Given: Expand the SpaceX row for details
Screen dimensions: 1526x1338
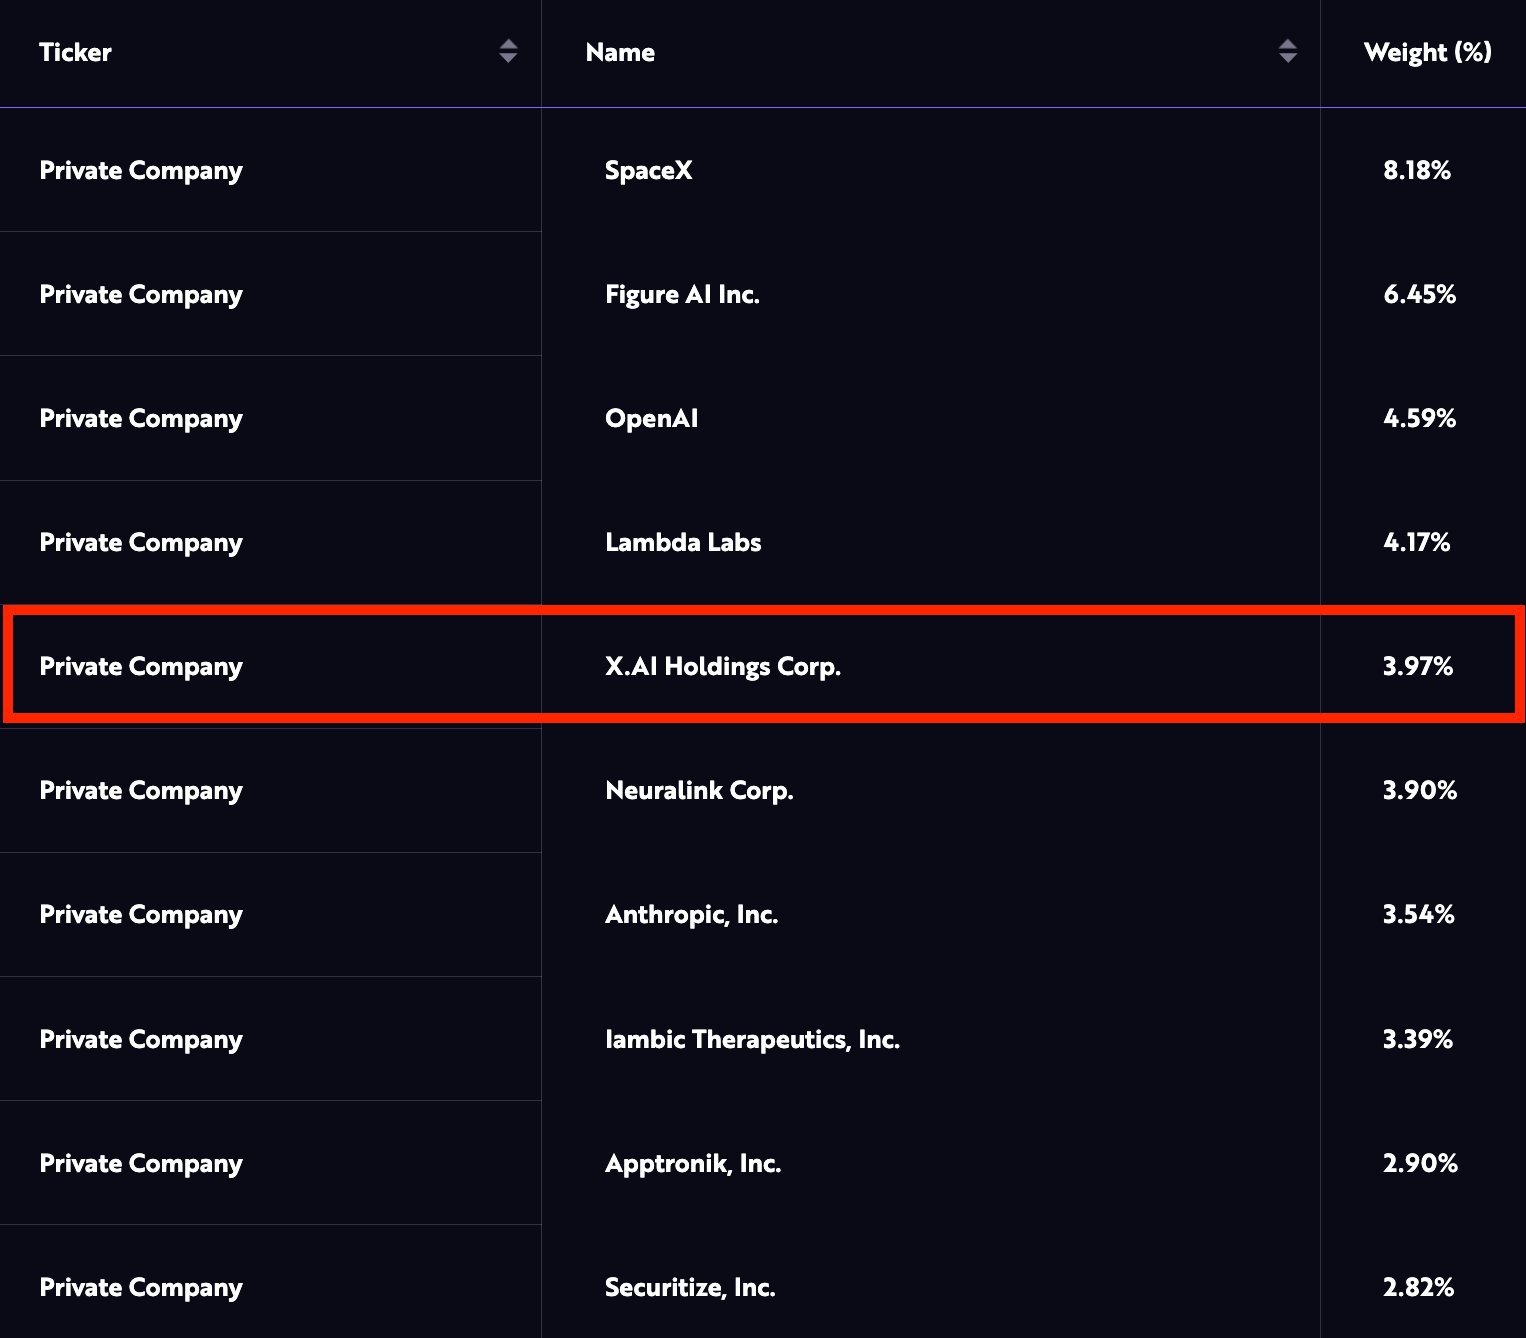Looking at the screenshot, I should pos(650,170).
